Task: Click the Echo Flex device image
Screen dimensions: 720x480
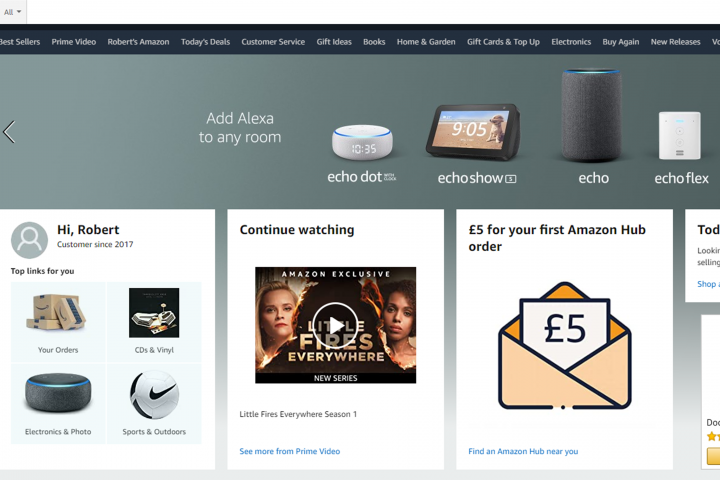Action: pos(680,136)
